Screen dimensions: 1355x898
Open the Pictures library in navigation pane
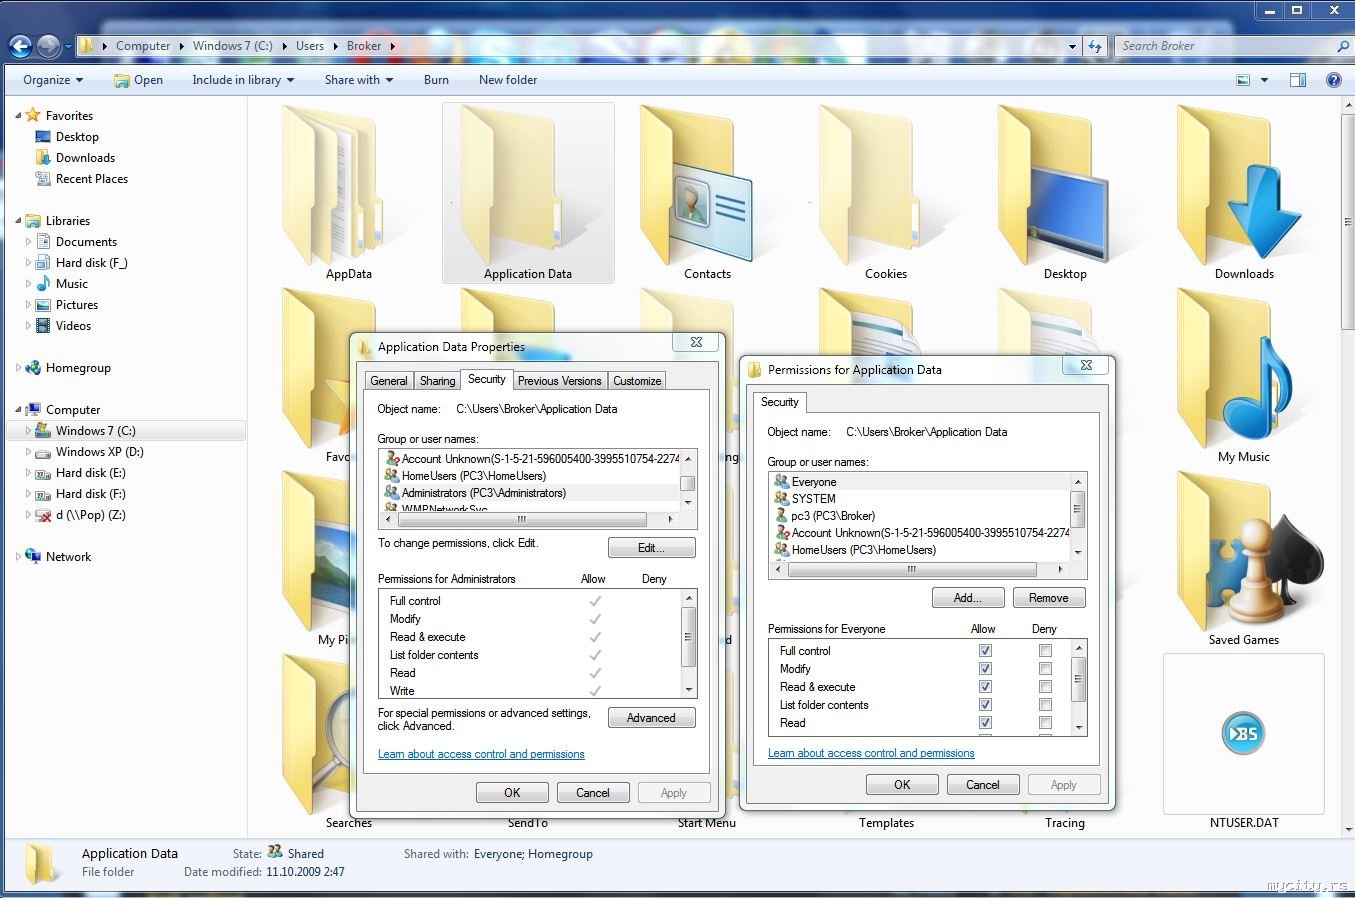point(77,305)
